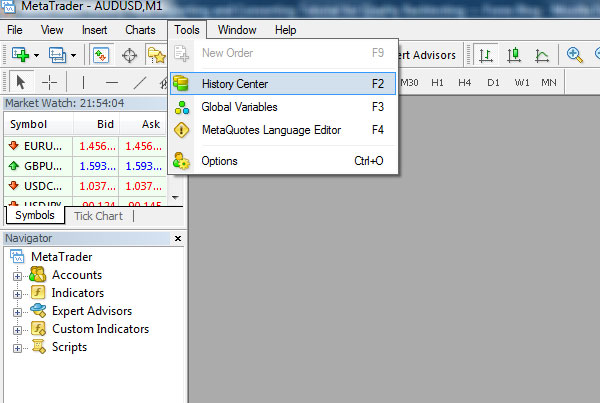Select the Horizontal Line drawing tool
The width and height of the screenshot is (600, 403).
112,82
